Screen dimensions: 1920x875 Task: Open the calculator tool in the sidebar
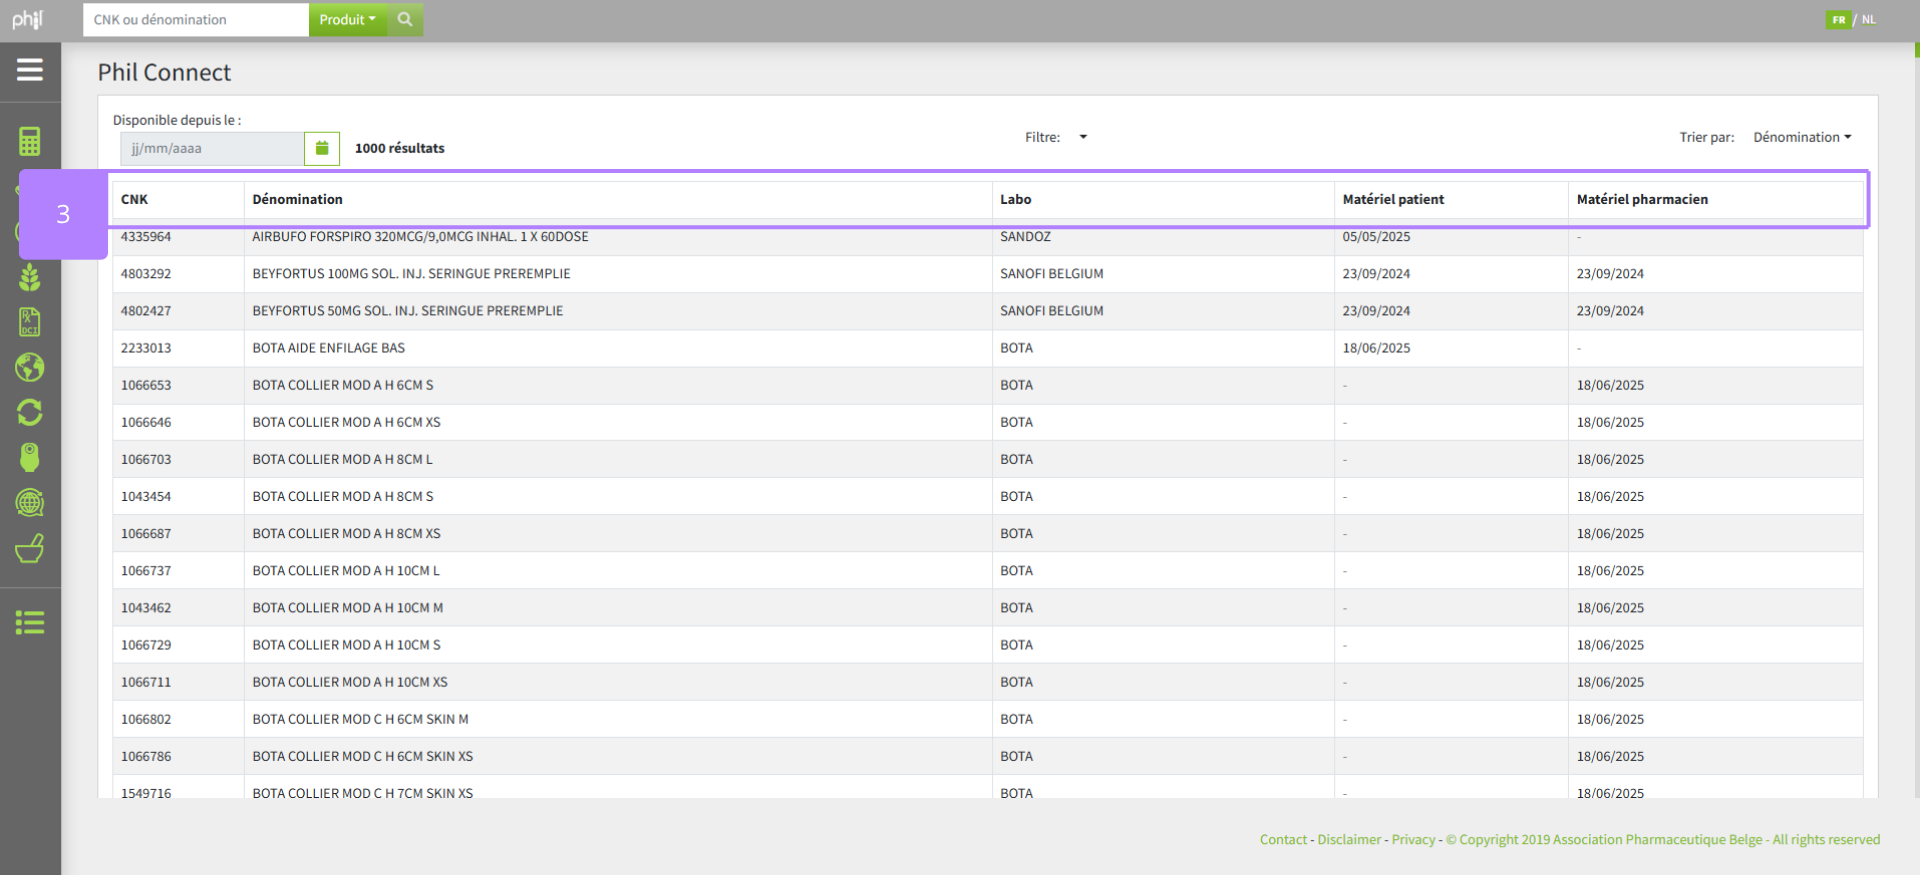pyautogui.click(x=30, y=141)
